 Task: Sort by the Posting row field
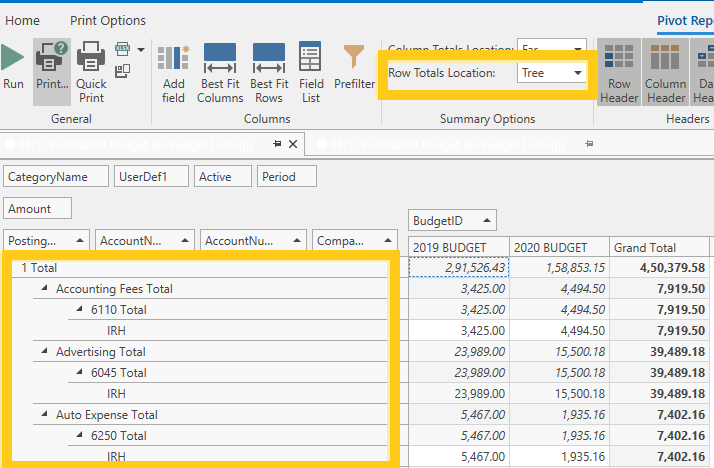click(x=46, y=240)
